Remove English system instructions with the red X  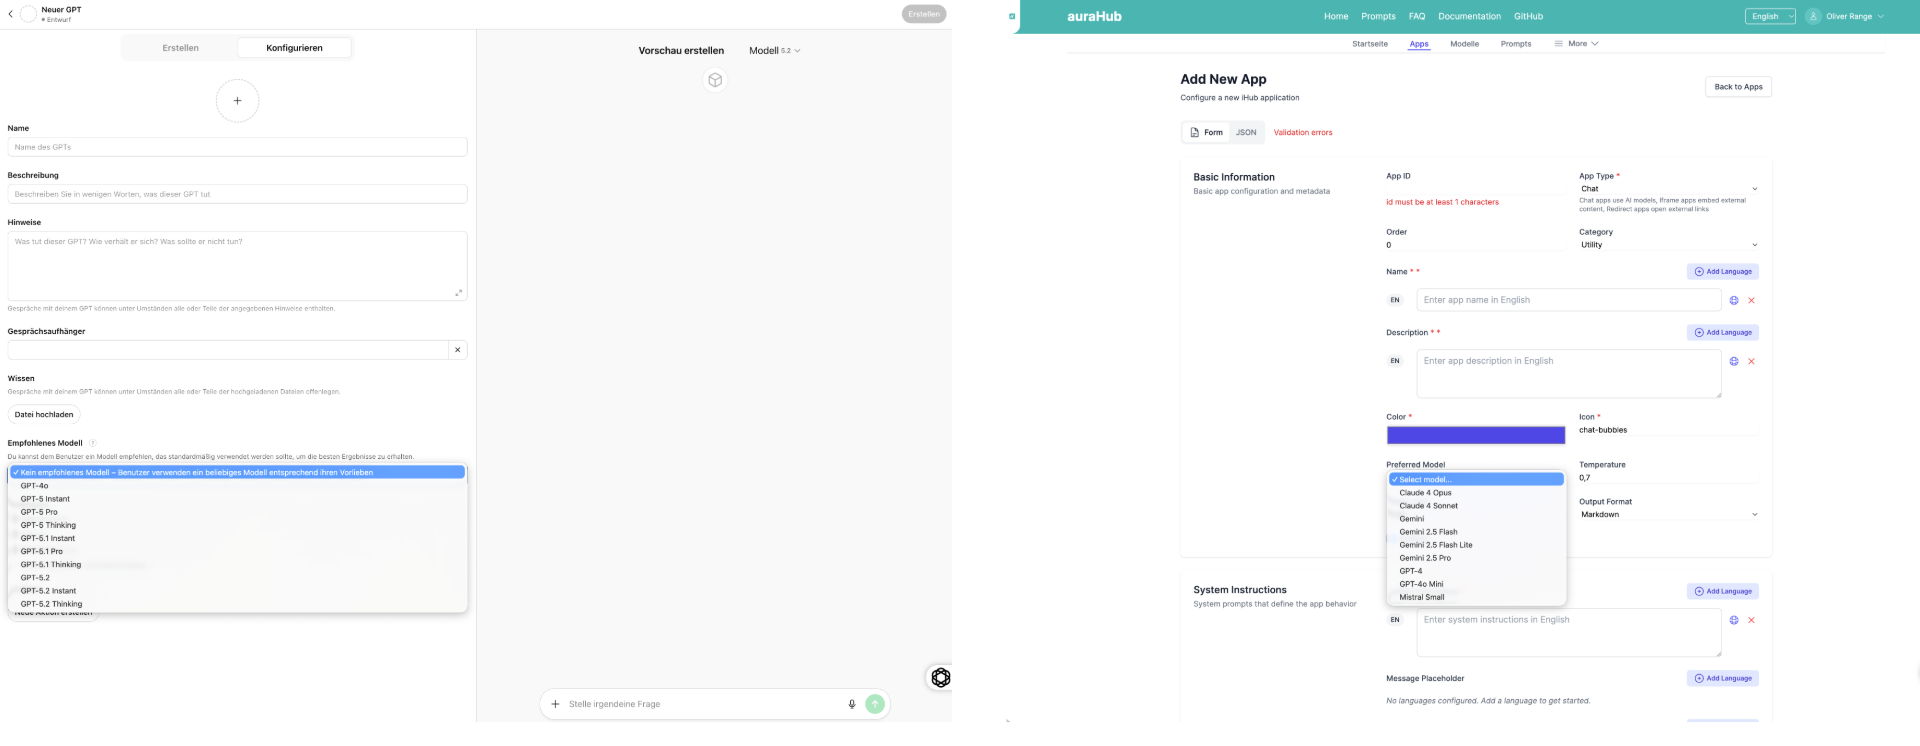[1751, 620]
